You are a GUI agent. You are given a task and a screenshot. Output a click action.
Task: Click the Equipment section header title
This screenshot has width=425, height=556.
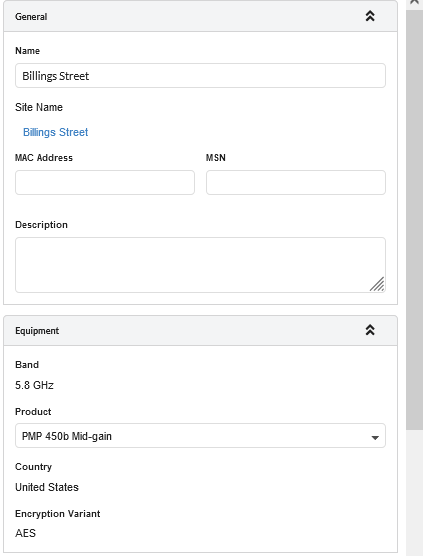pos(37,330)
